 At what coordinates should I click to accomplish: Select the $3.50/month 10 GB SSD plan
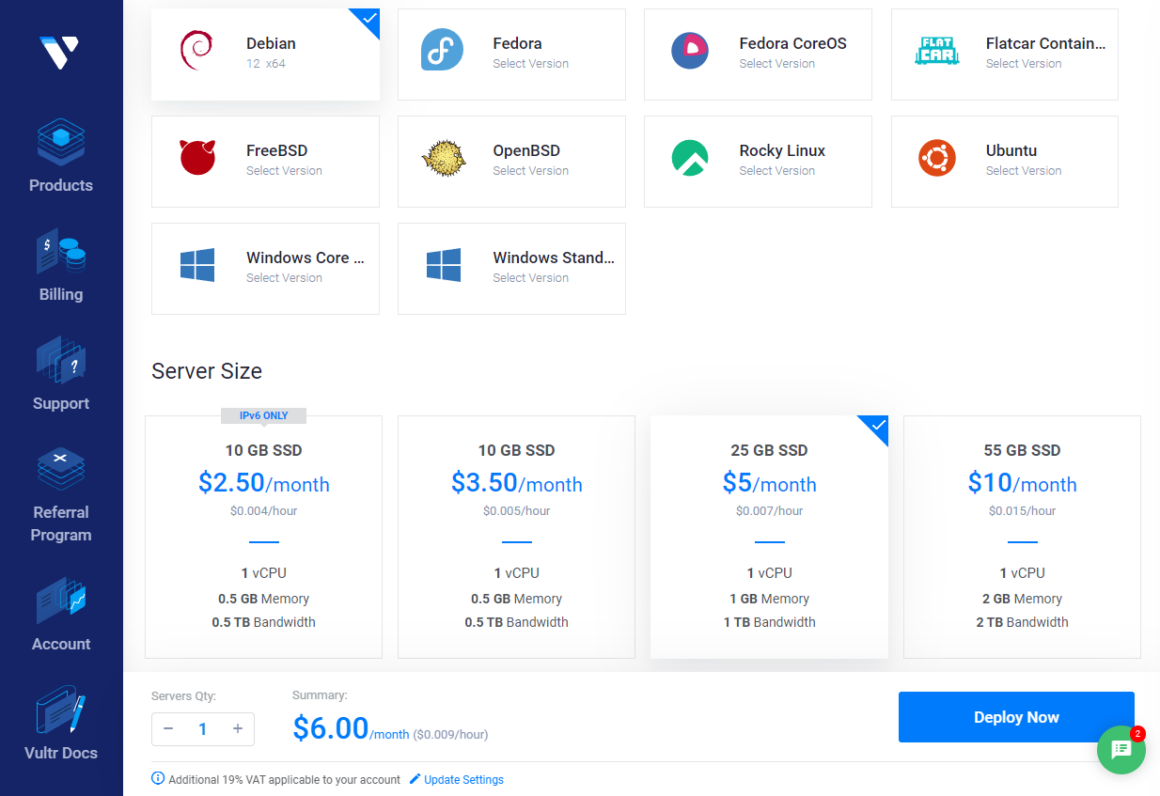(x=516, y=537)
